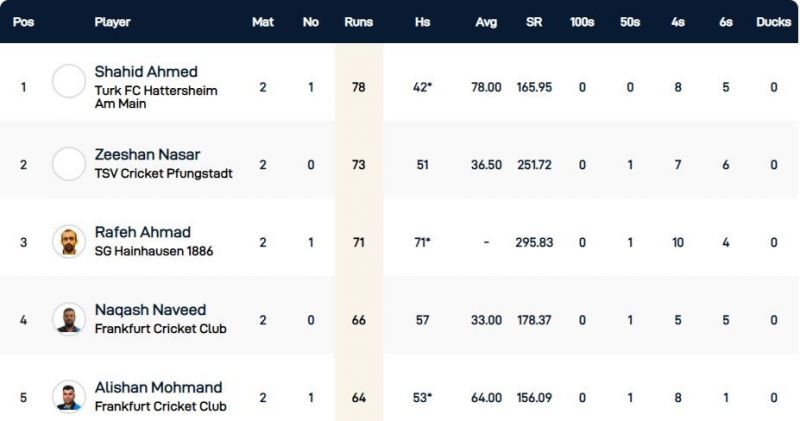Click the Mat column header
The width and height of the screenshot is (800, 421).
click(263, 22)
